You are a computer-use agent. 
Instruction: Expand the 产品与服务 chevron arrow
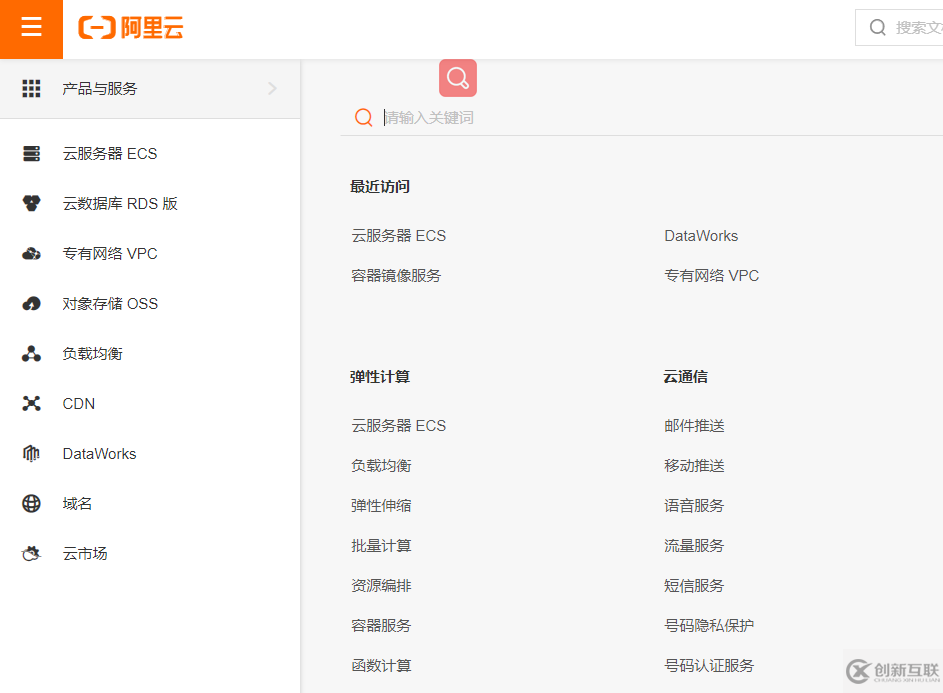click(x=272, y=88)
